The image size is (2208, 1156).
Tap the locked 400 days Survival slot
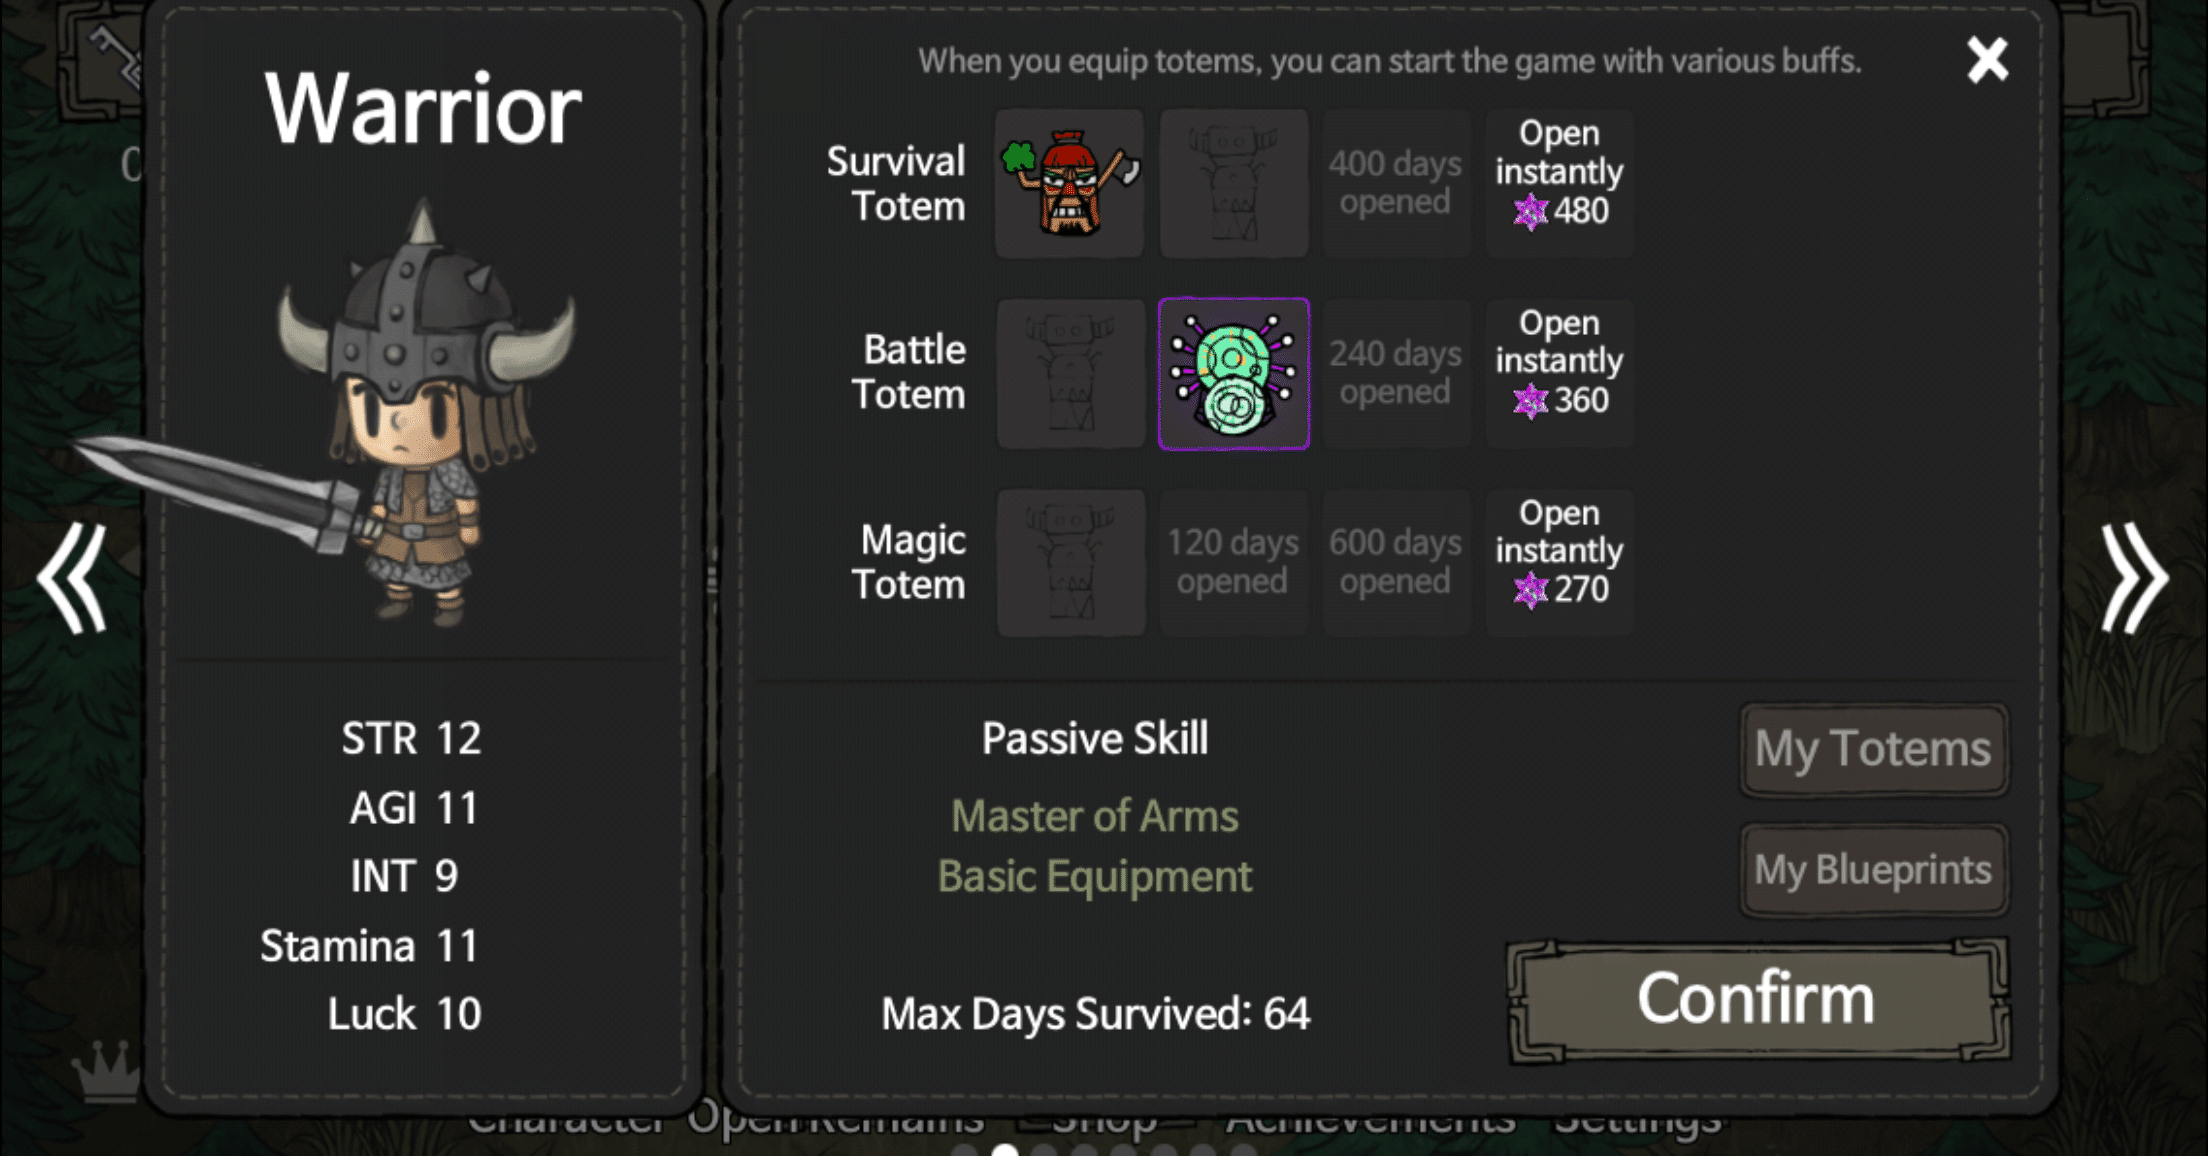[x=1396, y=183]
